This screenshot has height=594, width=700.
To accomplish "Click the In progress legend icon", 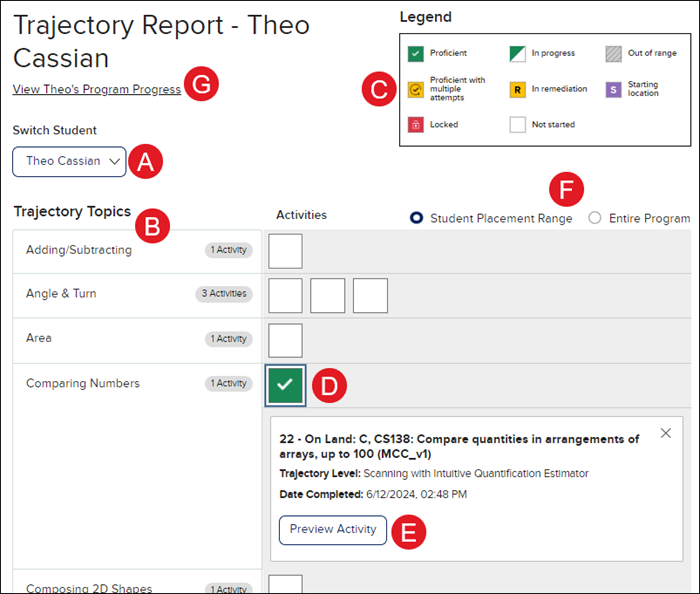I will pyautogui.click(x=517, y=53).
